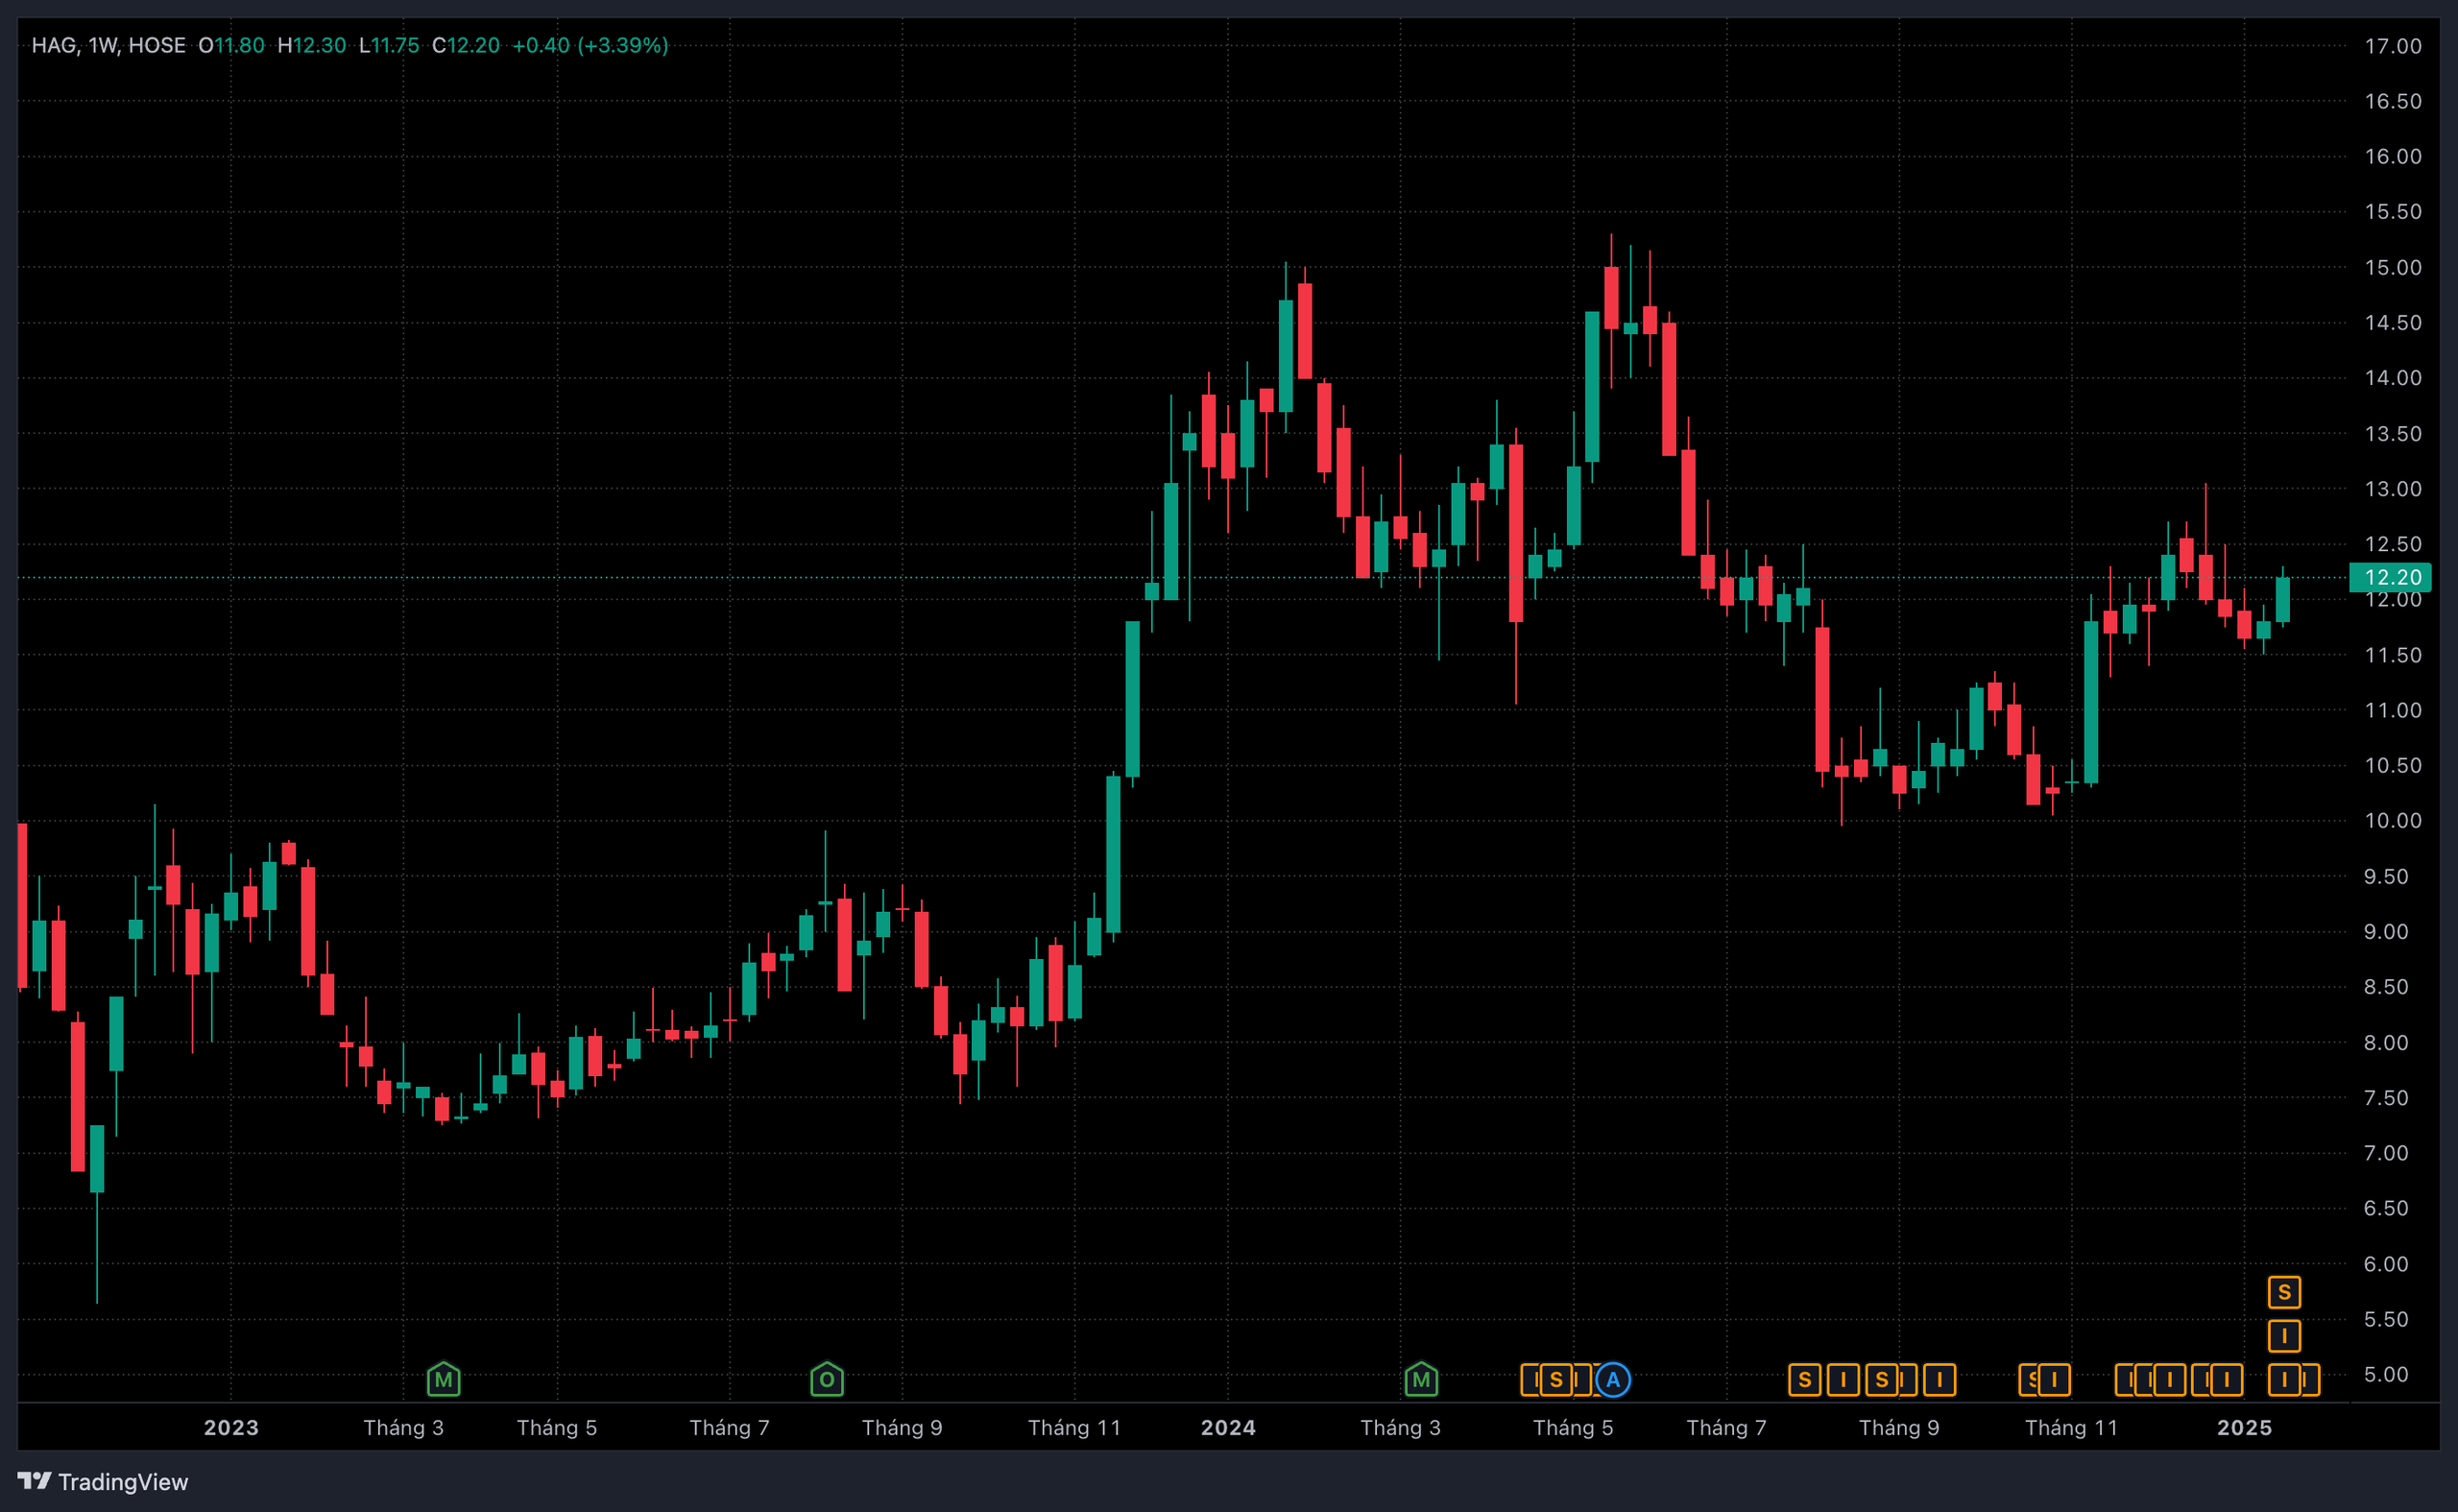Click the 16.00 price scale label
Screen dimensions: 2458x1512
click(x=2392, y=156)
